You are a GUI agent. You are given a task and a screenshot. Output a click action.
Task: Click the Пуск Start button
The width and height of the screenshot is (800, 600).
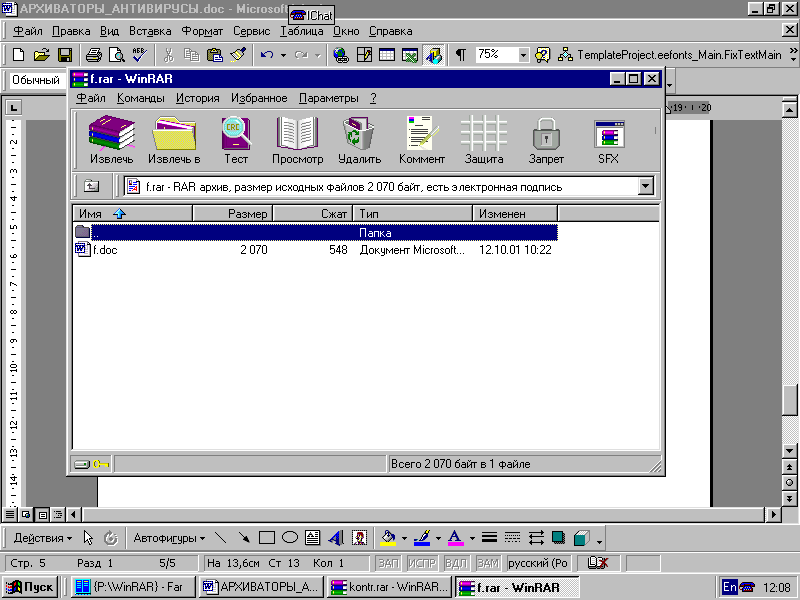pos(31,587)
